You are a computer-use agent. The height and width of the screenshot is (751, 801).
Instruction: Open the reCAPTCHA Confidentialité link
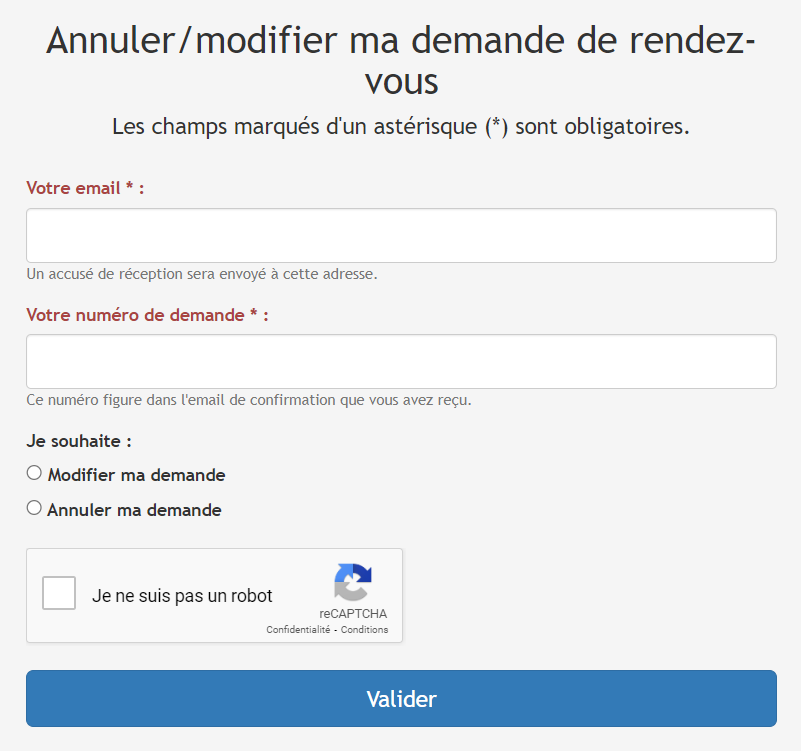298,630
